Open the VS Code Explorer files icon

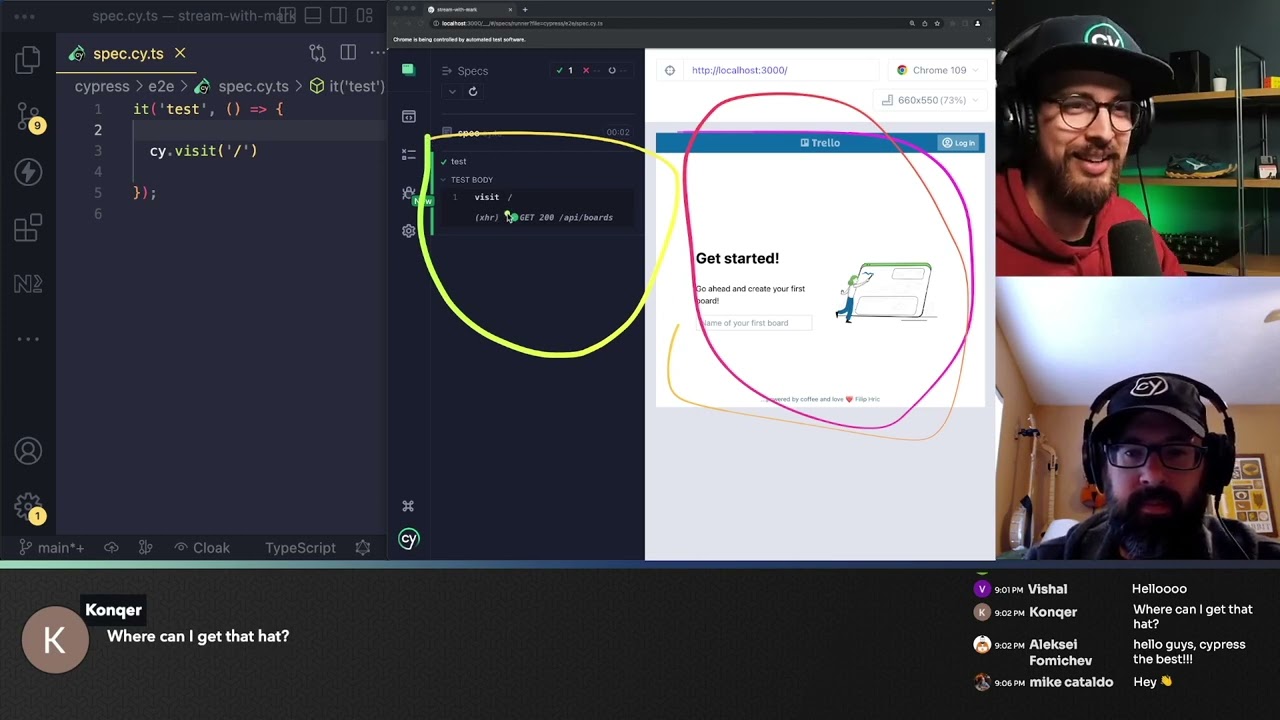28,60
